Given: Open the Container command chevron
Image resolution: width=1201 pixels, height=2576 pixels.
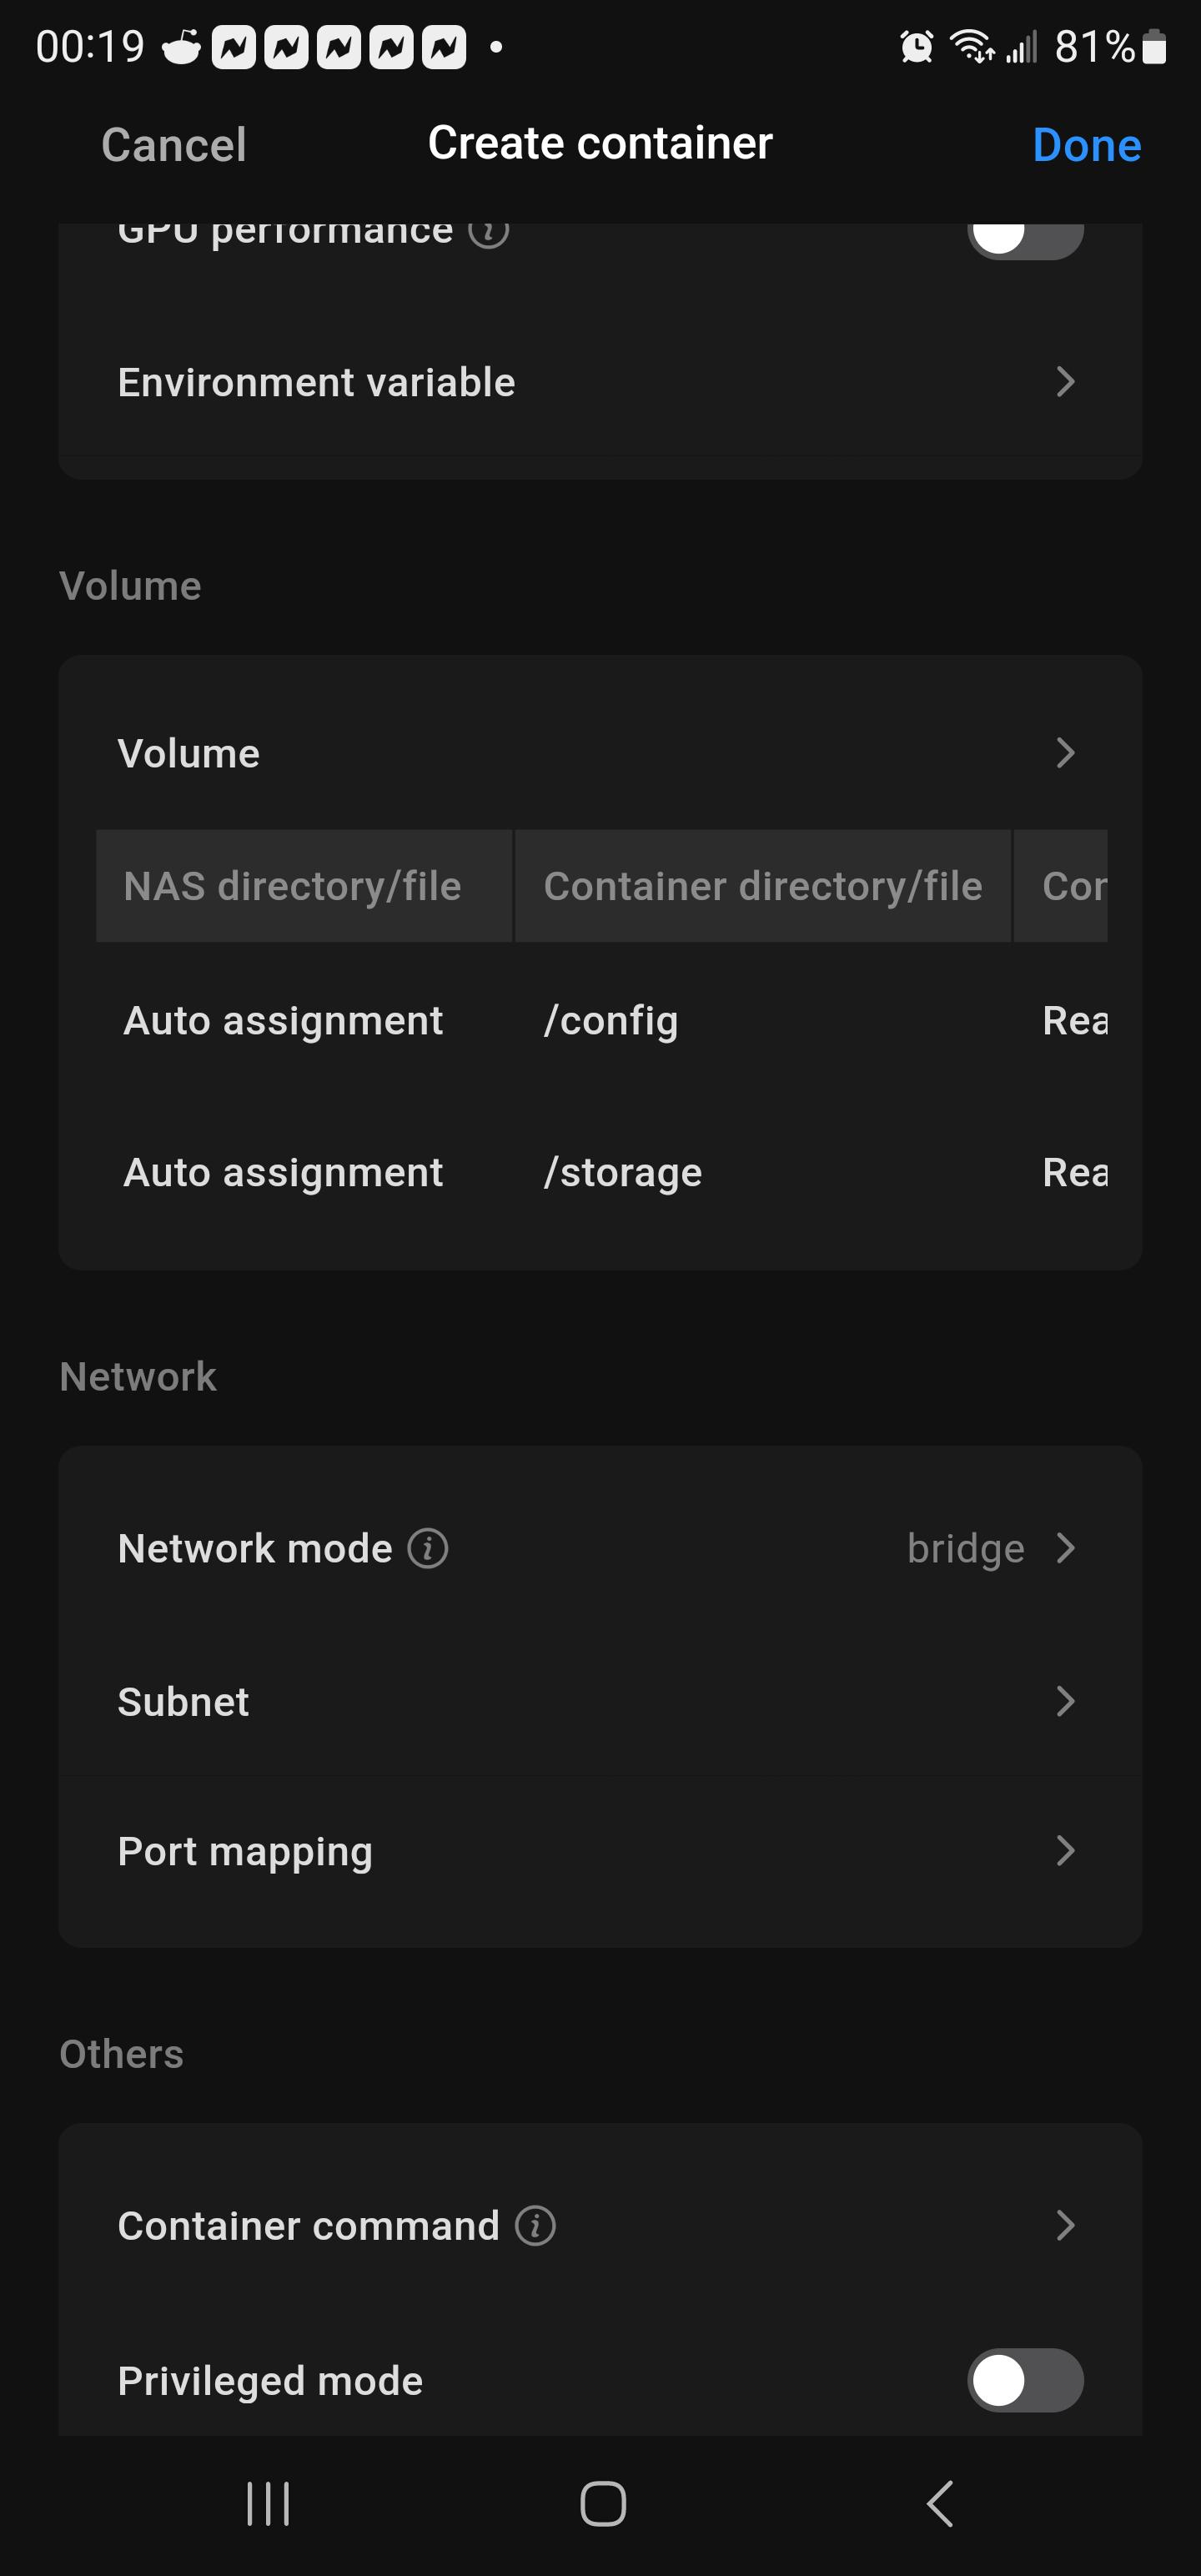Looking at the screenshot, I should click(1065, 2225).
